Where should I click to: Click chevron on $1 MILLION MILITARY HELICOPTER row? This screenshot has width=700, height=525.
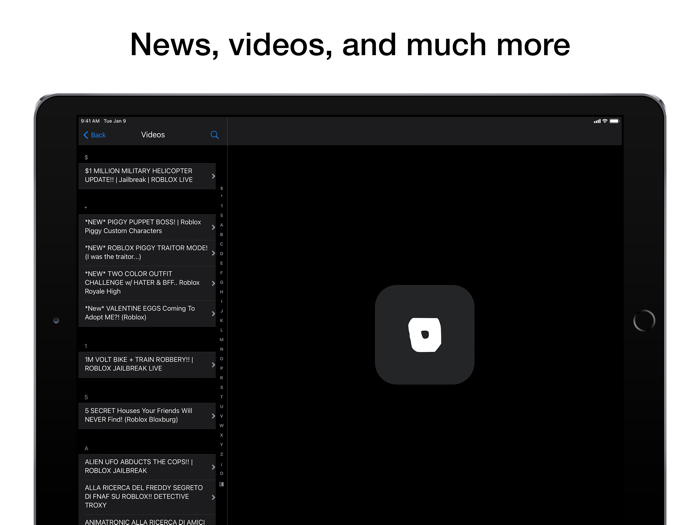click(x=213, y=176)
